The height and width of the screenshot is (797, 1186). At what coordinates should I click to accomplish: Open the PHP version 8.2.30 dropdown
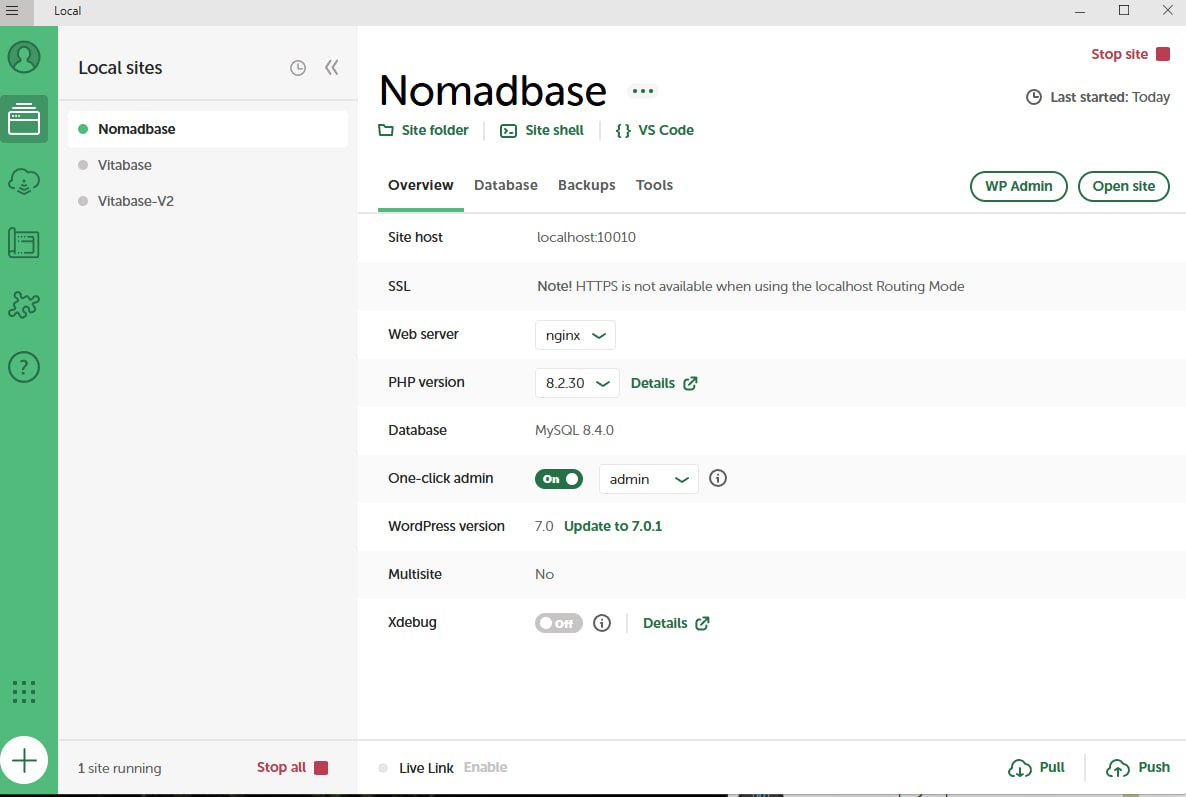(577, 383)
